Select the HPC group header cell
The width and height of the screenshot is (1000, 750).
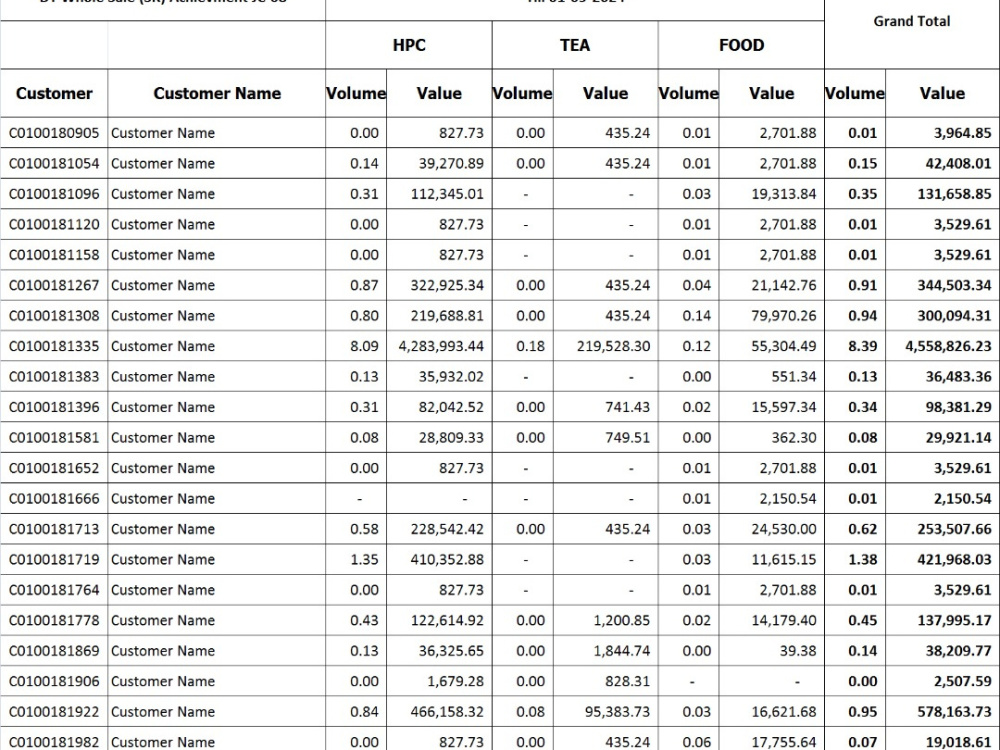[409, 45]
